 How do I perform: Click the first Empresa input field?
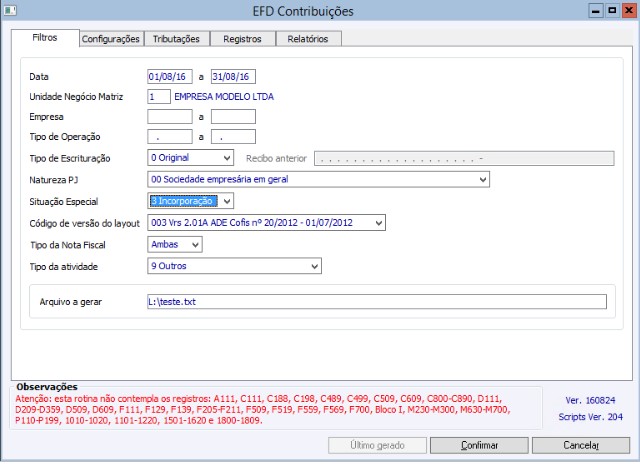(x=169, y=117)
